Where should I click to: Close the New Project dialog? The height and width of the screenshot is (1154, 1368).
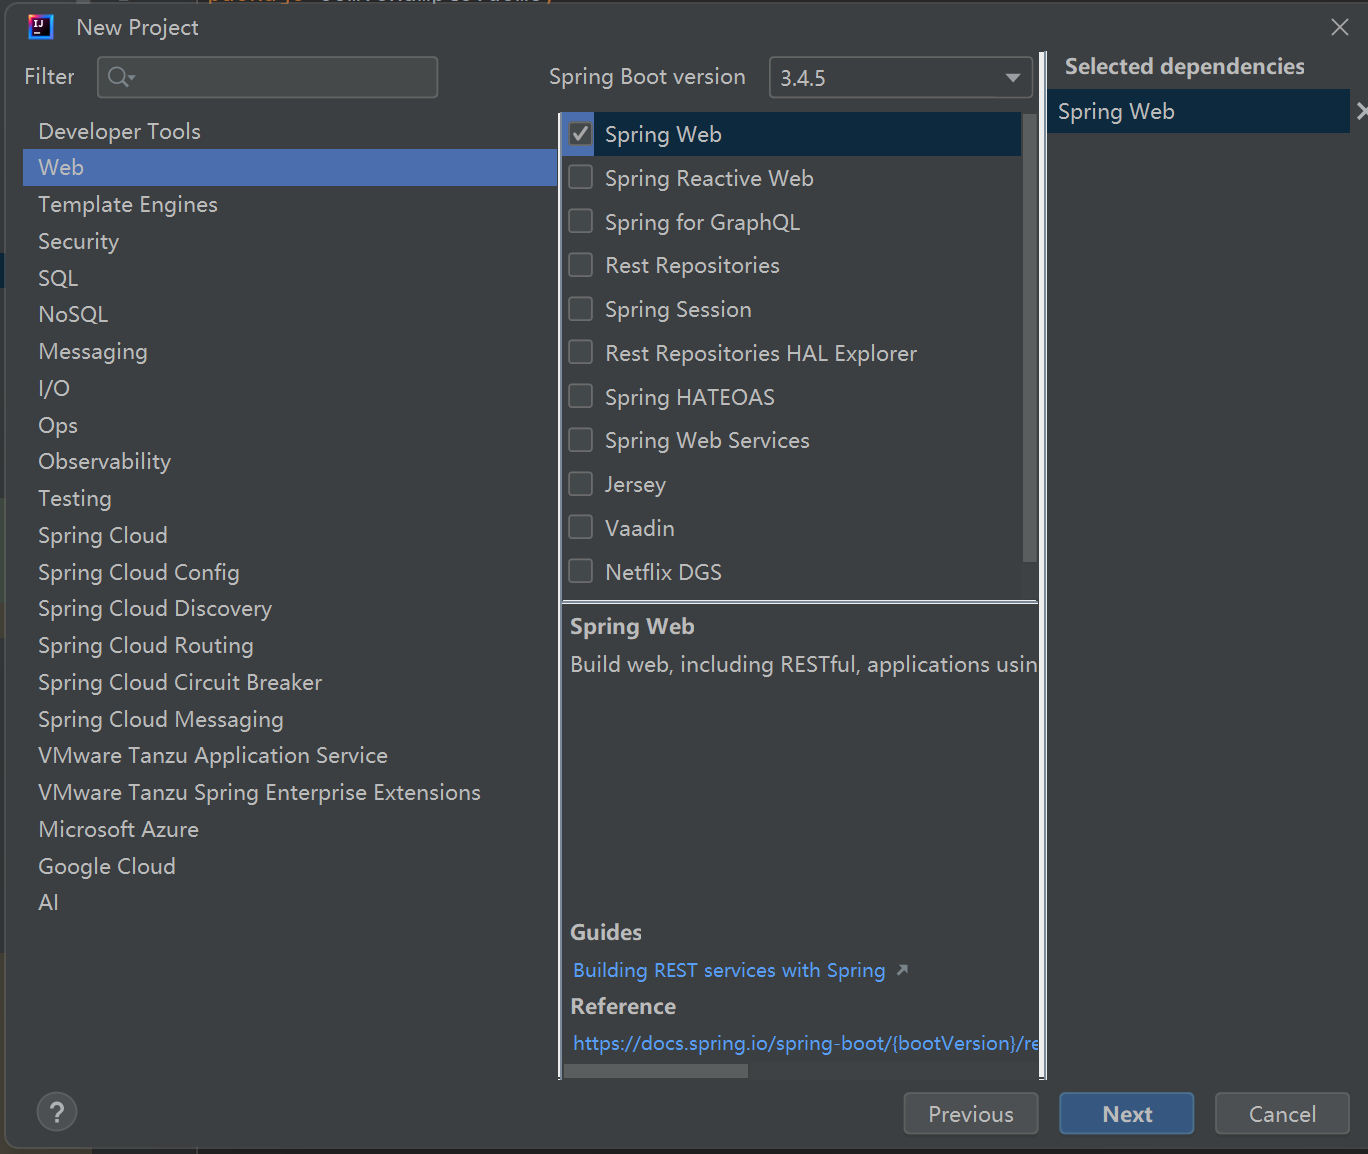click(x=1340, y=27)
